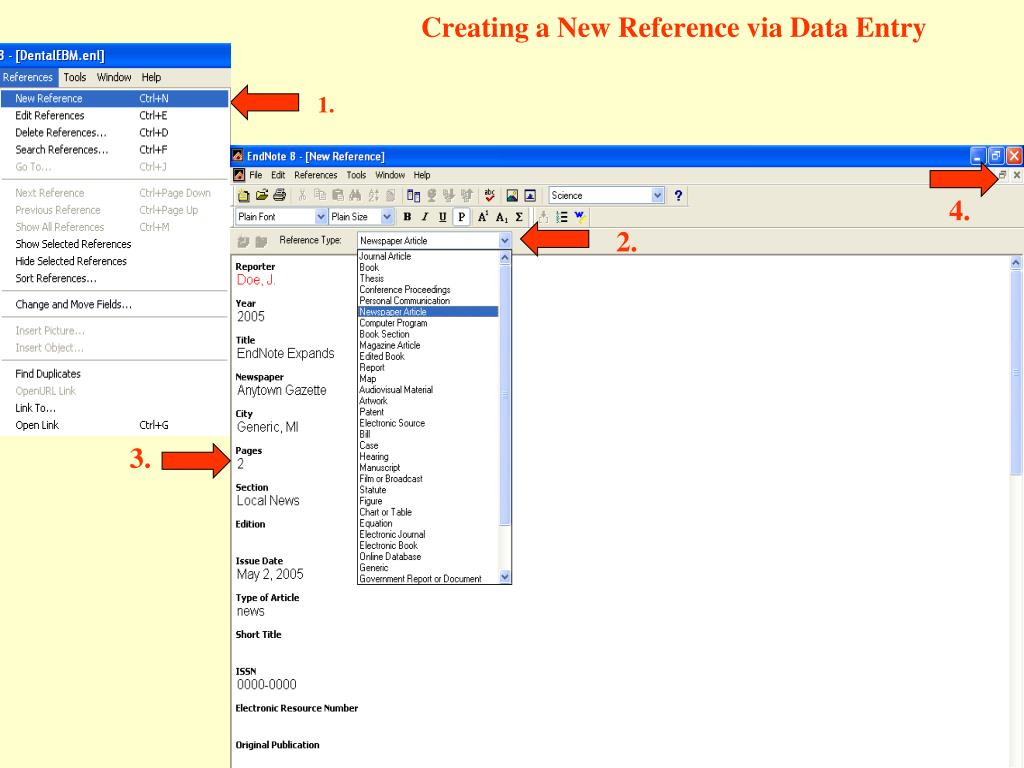
Task: Select Edit References menu entry
Action: tap(115, 116)
